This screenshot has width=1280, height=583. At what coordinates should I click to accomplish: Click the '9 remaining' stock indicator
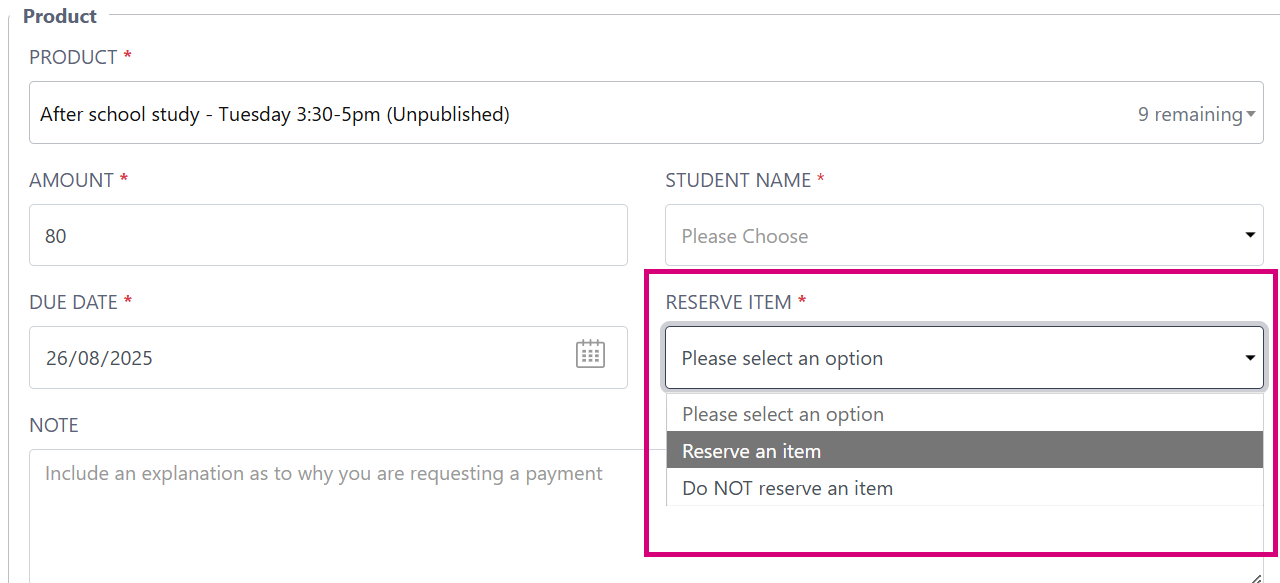1189,115
